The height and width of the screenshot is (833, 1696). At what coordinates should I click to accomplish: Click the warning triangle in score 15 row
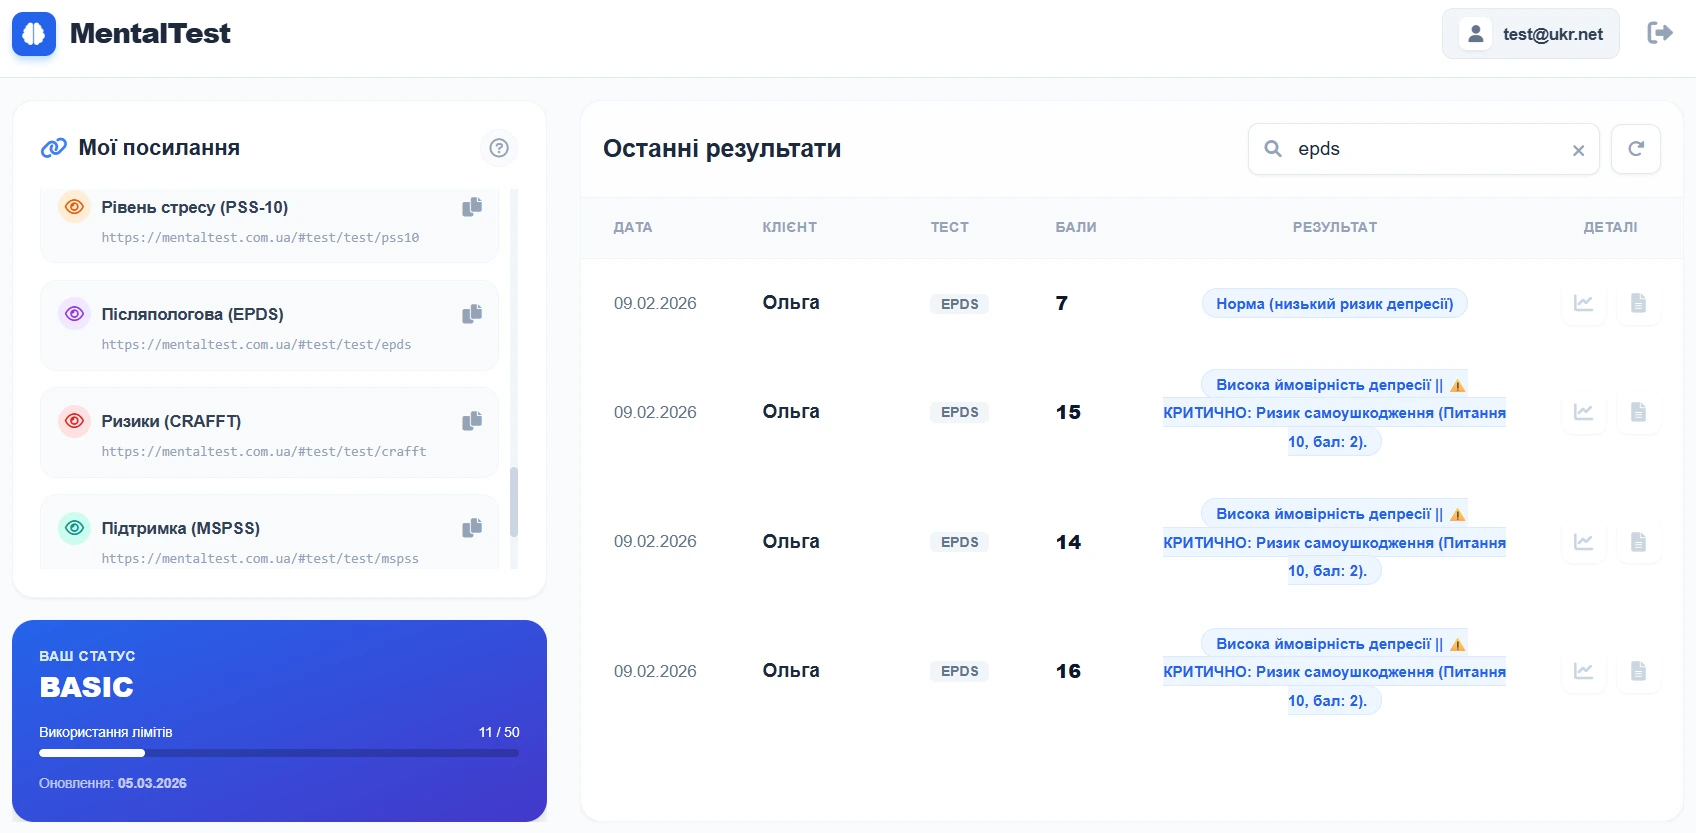pyautogui.click(x=1458, y=386)
